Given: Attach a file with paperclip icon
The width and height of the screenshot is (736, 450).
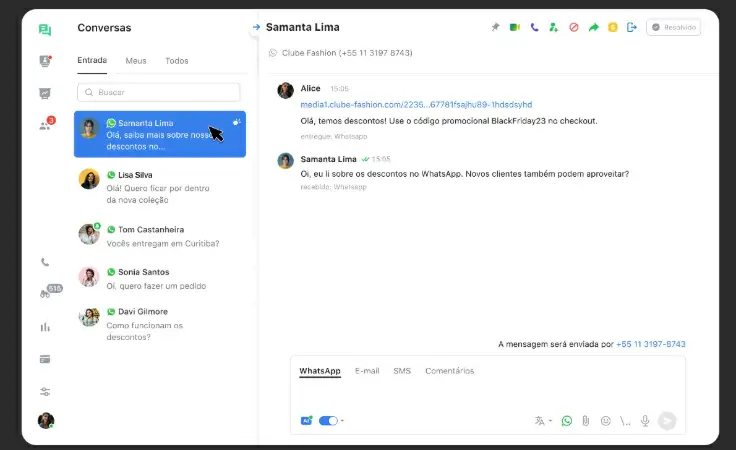Looking at the screenshot, I should pos(586,421).
